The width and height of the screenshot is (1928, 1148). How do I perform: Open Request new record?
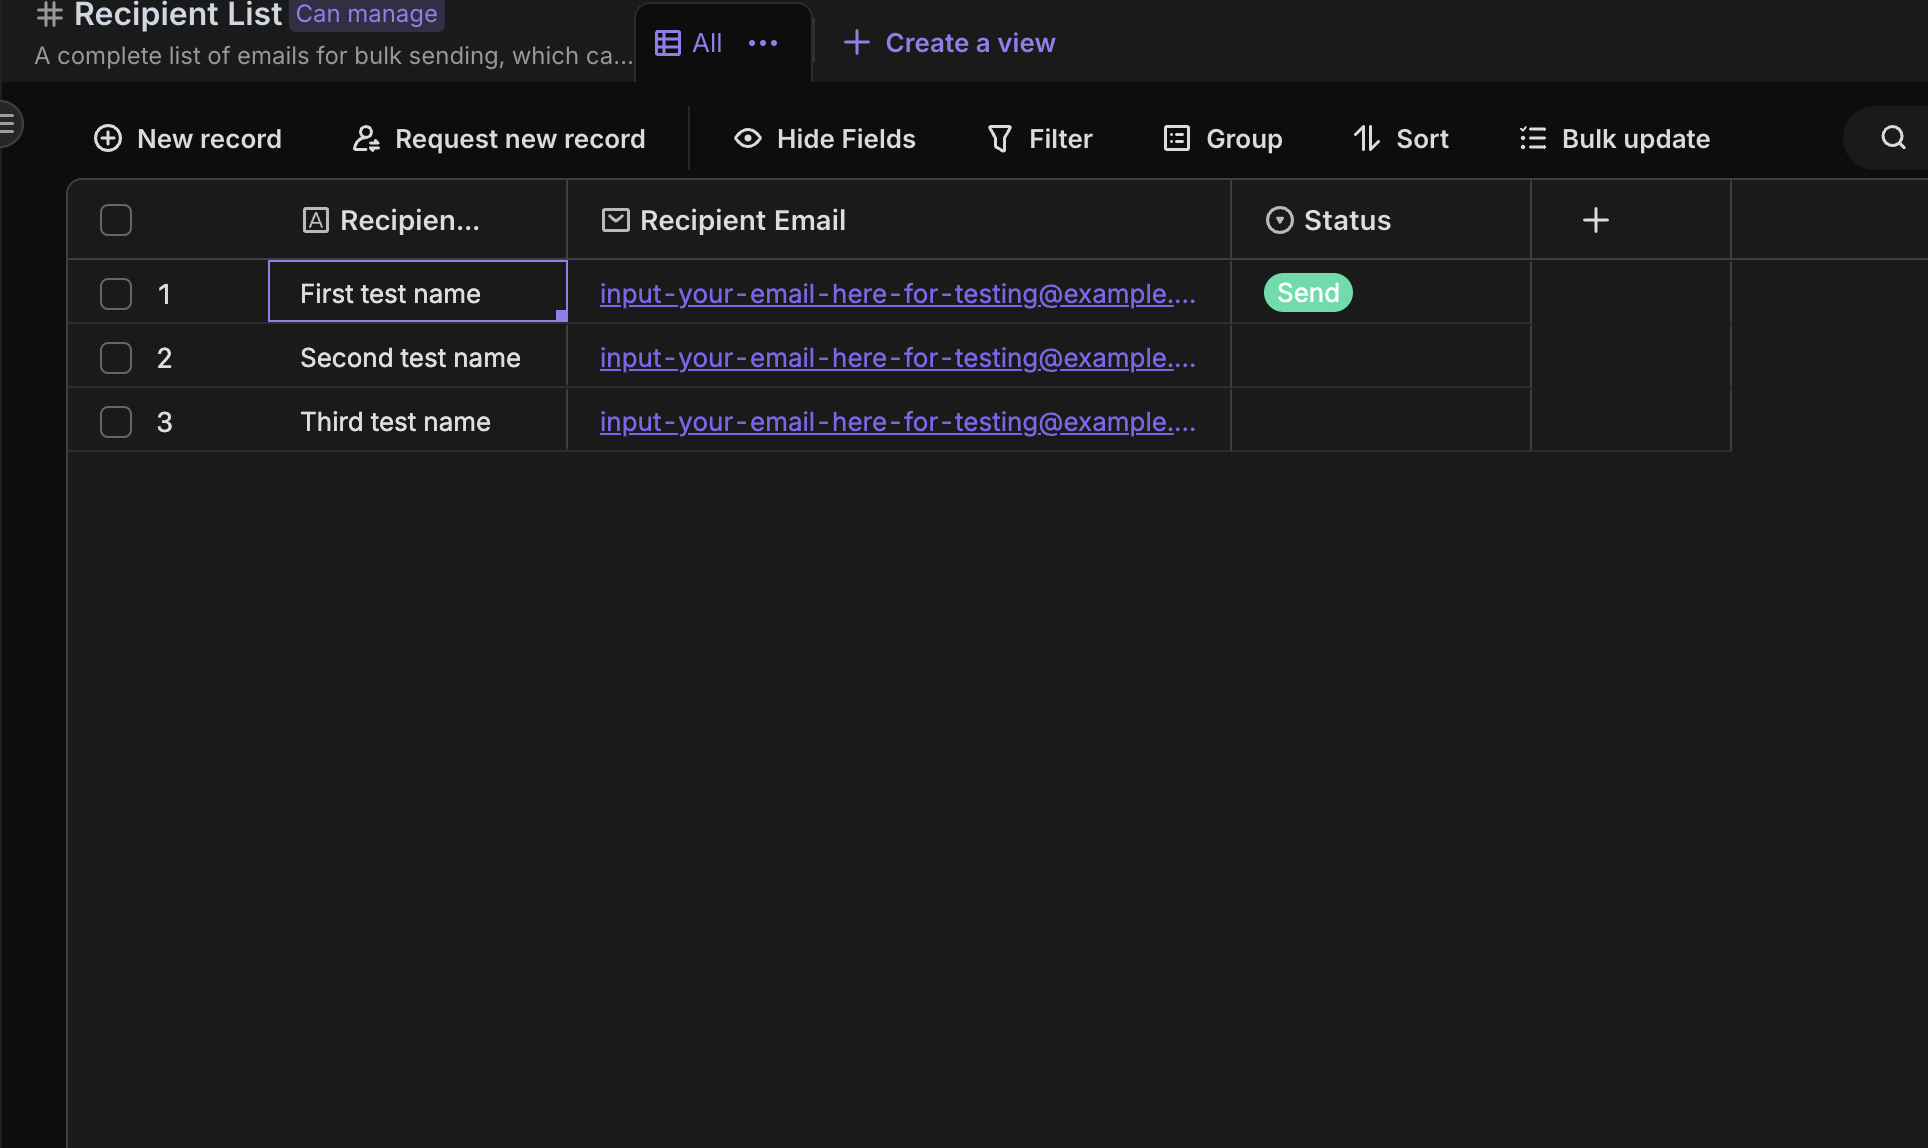point(499,138)
